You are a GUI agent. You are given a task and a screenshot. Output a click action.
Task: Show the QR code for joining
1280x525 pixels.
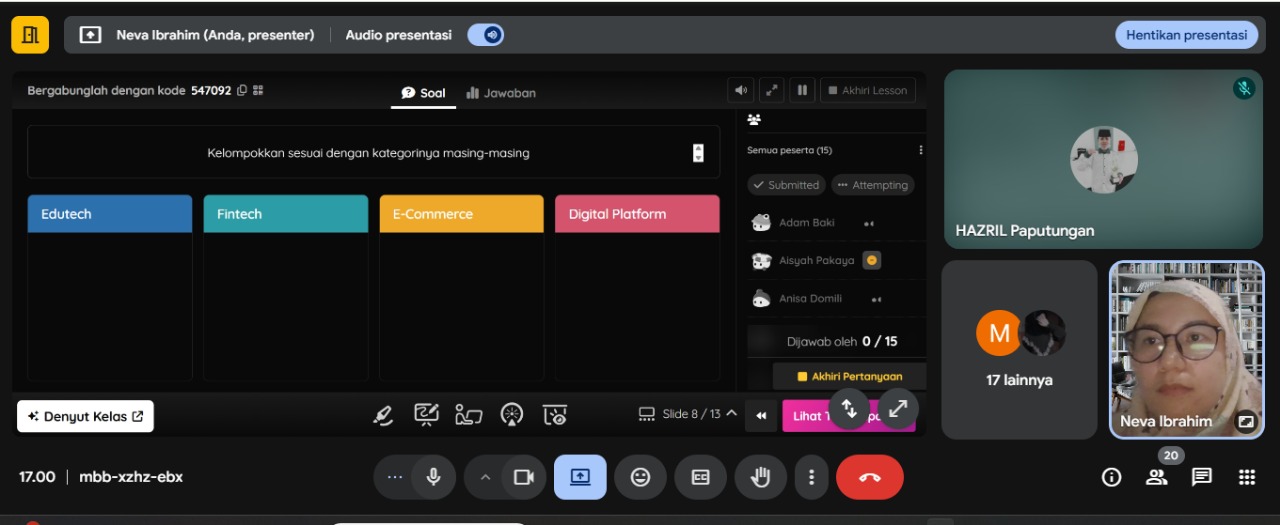(258, 91)
